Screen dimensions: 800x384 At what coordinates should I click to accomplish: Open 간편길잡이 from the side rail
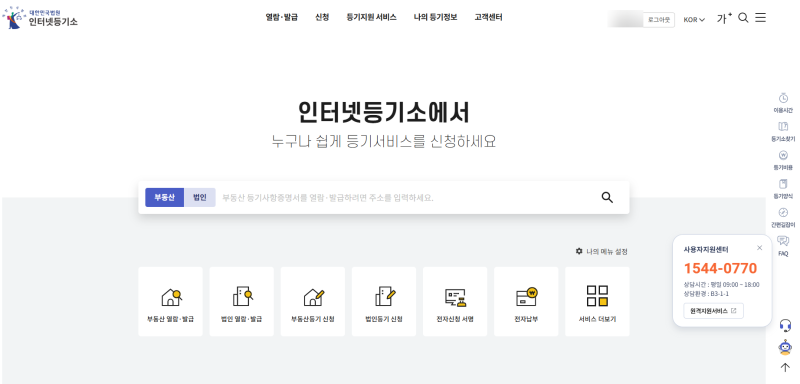(x=783, y=217)
